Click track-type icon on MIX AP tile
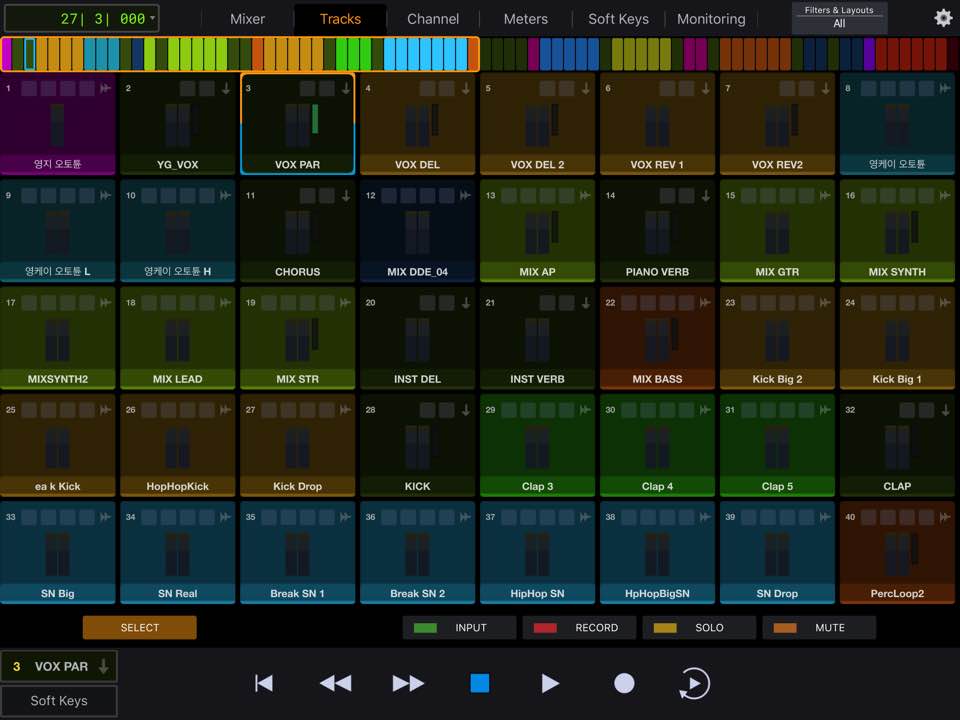This screenshot has width=960, height=720. coord(585,195)
